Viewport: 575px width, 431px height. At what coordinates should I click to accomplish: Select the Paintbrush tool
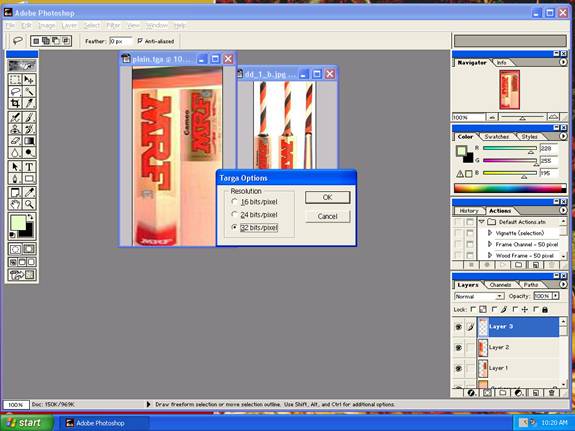pos(29,117)
